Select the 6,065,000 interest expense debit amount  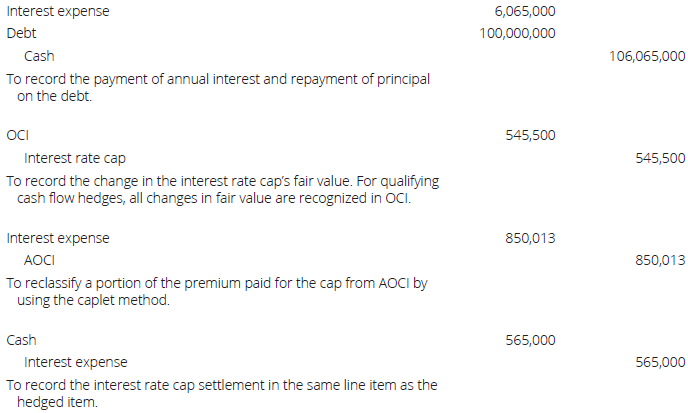525,12
